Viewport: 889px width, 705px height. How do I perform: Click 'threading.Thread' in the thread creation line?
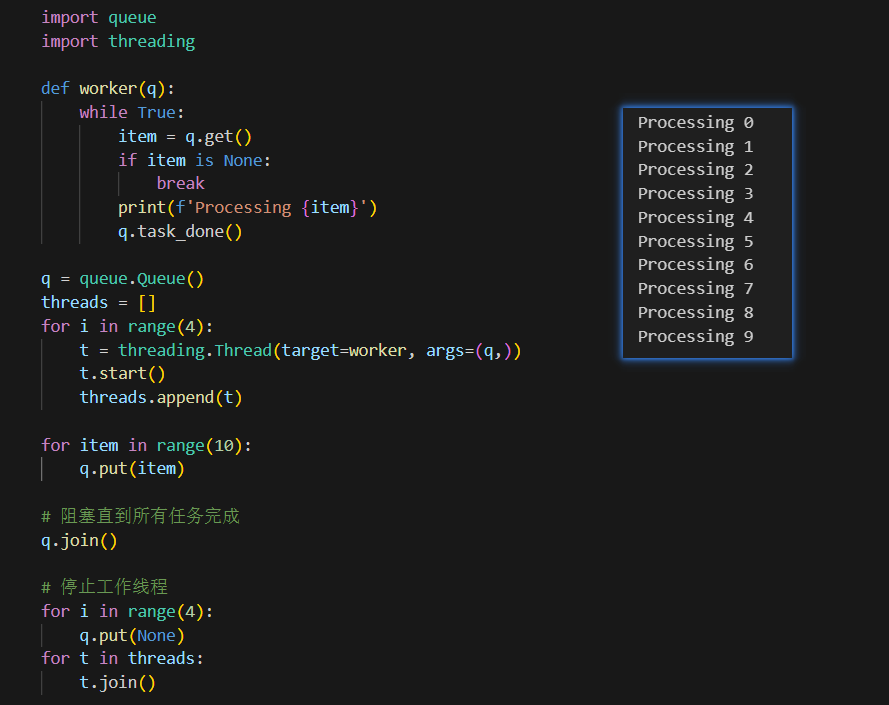tap(194, 350)
